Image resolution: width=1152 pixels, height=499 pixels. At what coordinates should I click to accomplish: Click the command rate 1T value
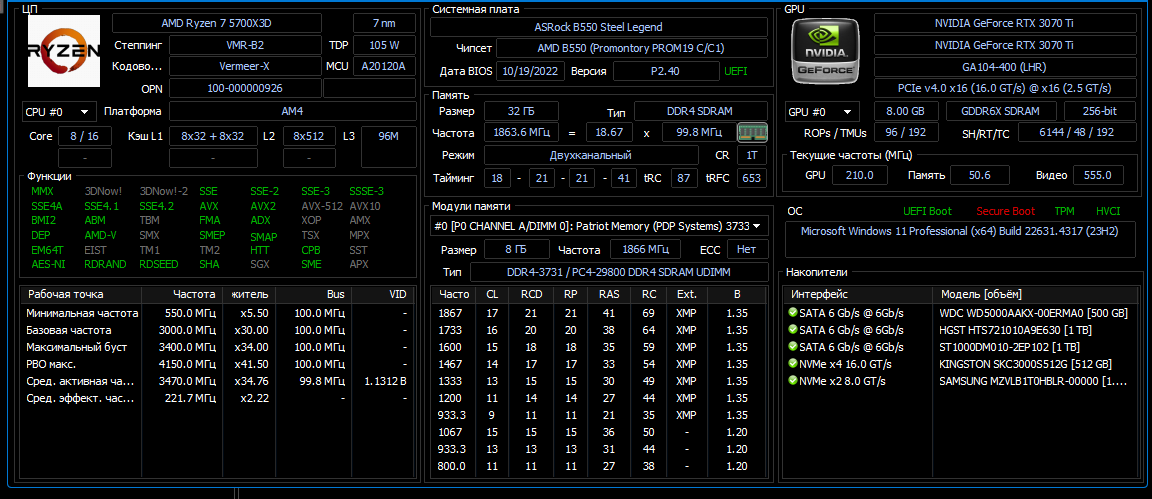[752, 156]
